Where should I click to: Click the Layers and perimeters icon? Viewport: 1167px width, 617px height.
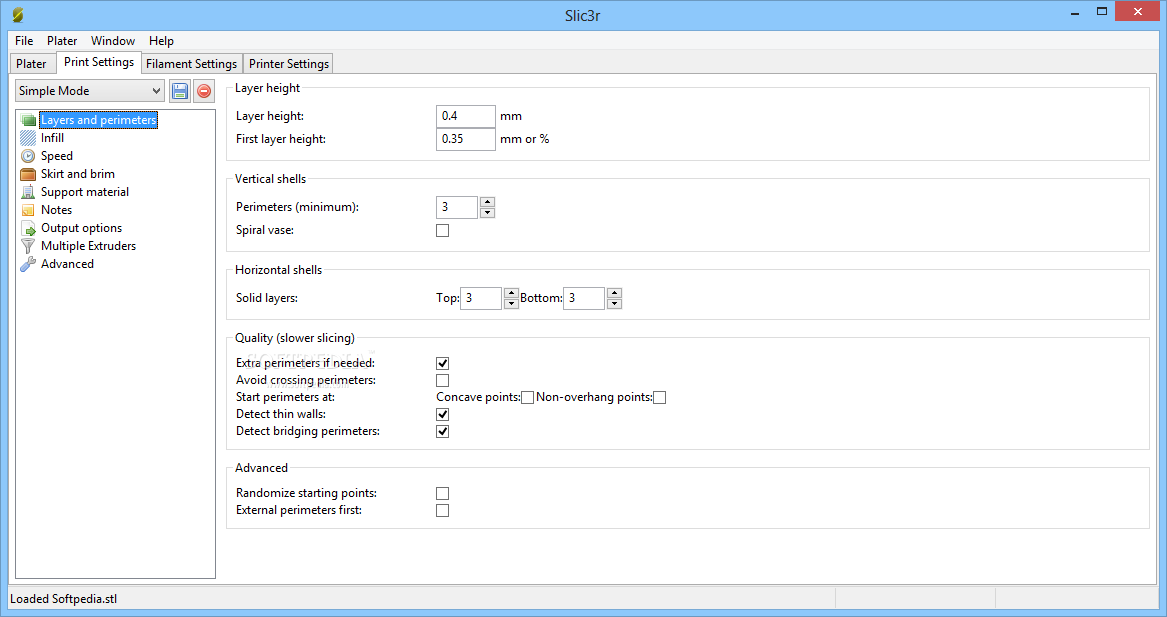(x=28, y=120)
